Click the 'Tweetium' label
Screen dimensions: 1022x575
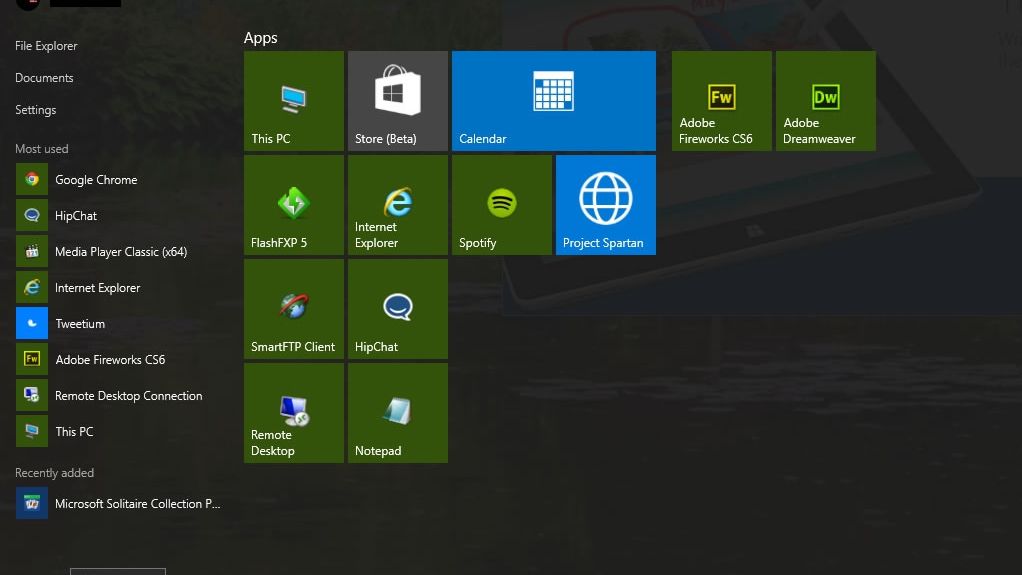click(x=80, y=323)
